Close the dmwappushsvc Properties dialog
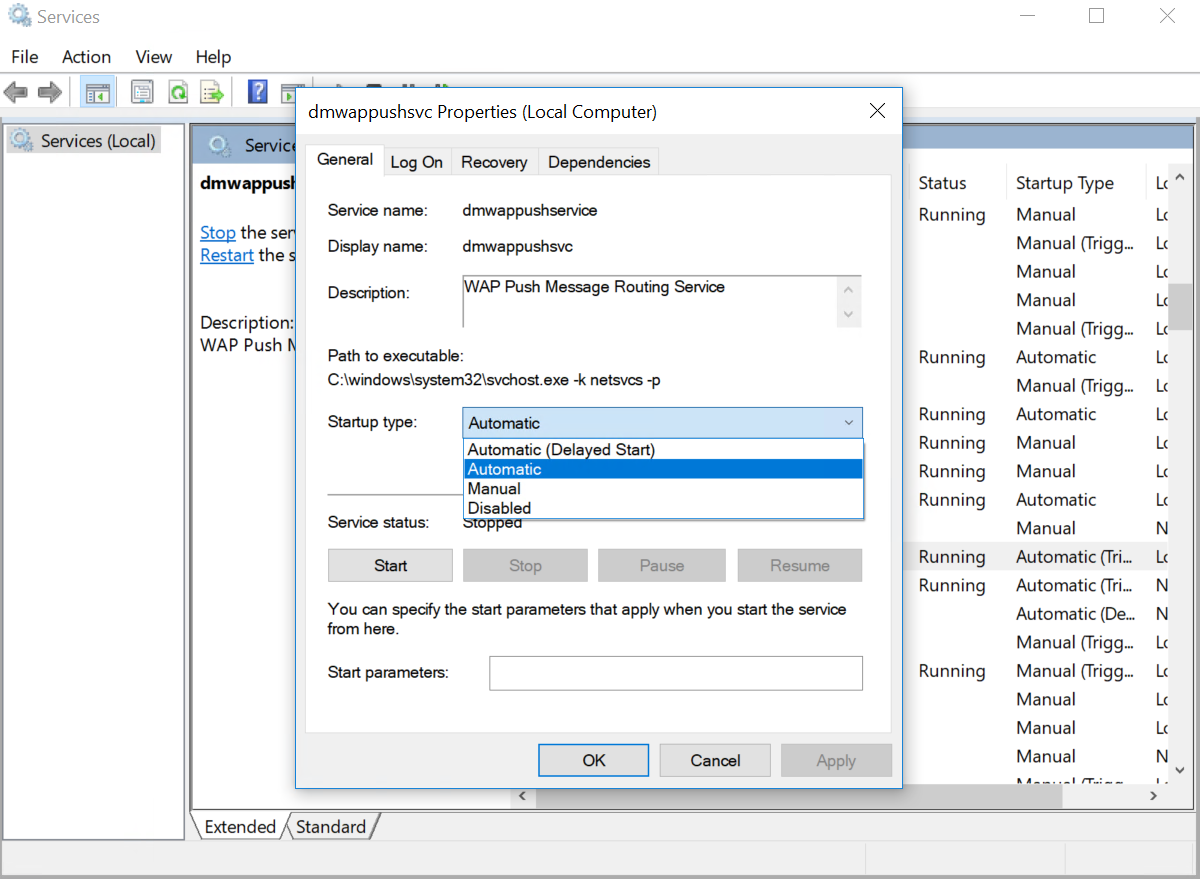Image resolution: width=1200 pixels, height=879 pixels. [877, 111]
